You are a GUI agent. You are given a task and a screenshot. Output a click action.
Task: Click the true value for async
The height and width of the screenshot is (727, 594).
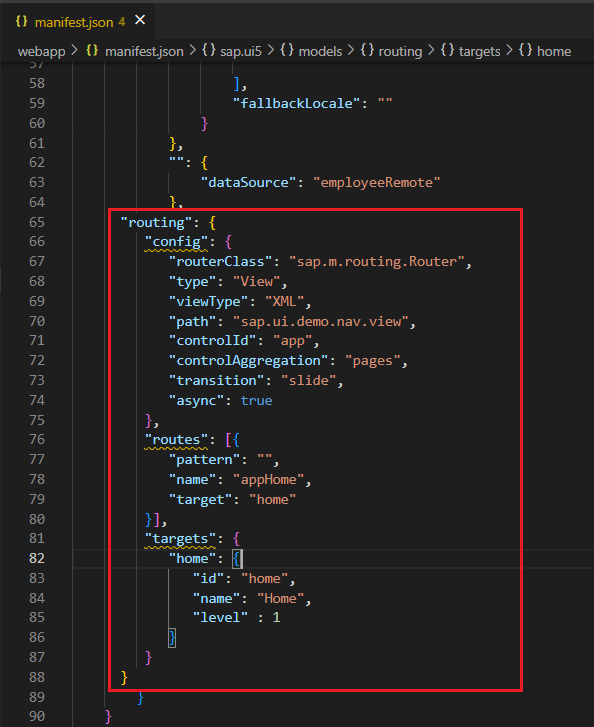[256, 401]
